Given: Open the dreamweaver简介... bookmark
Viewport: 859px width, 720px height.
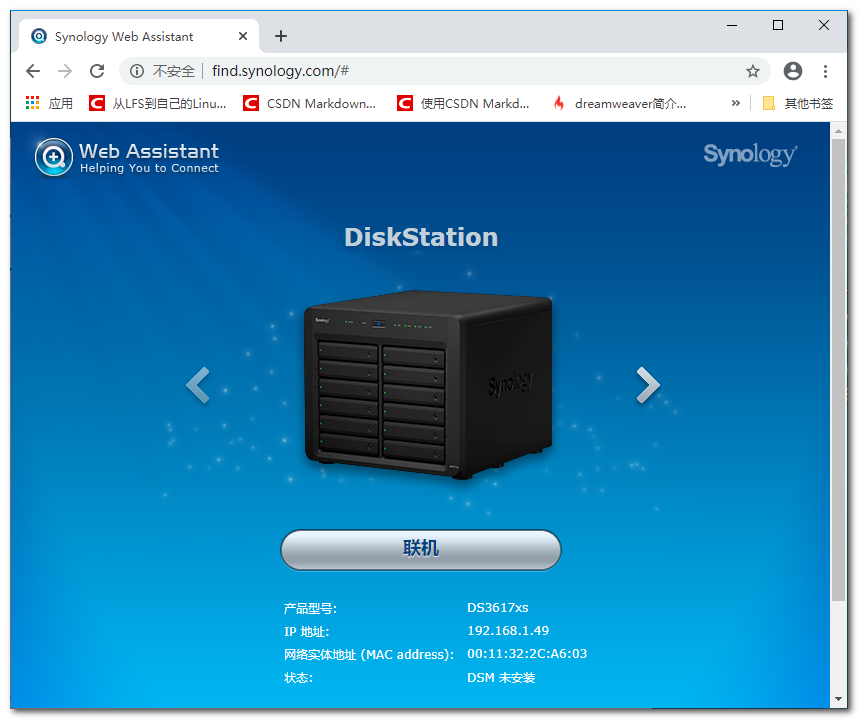Looking at the screenshot, I should pos(619,103).
